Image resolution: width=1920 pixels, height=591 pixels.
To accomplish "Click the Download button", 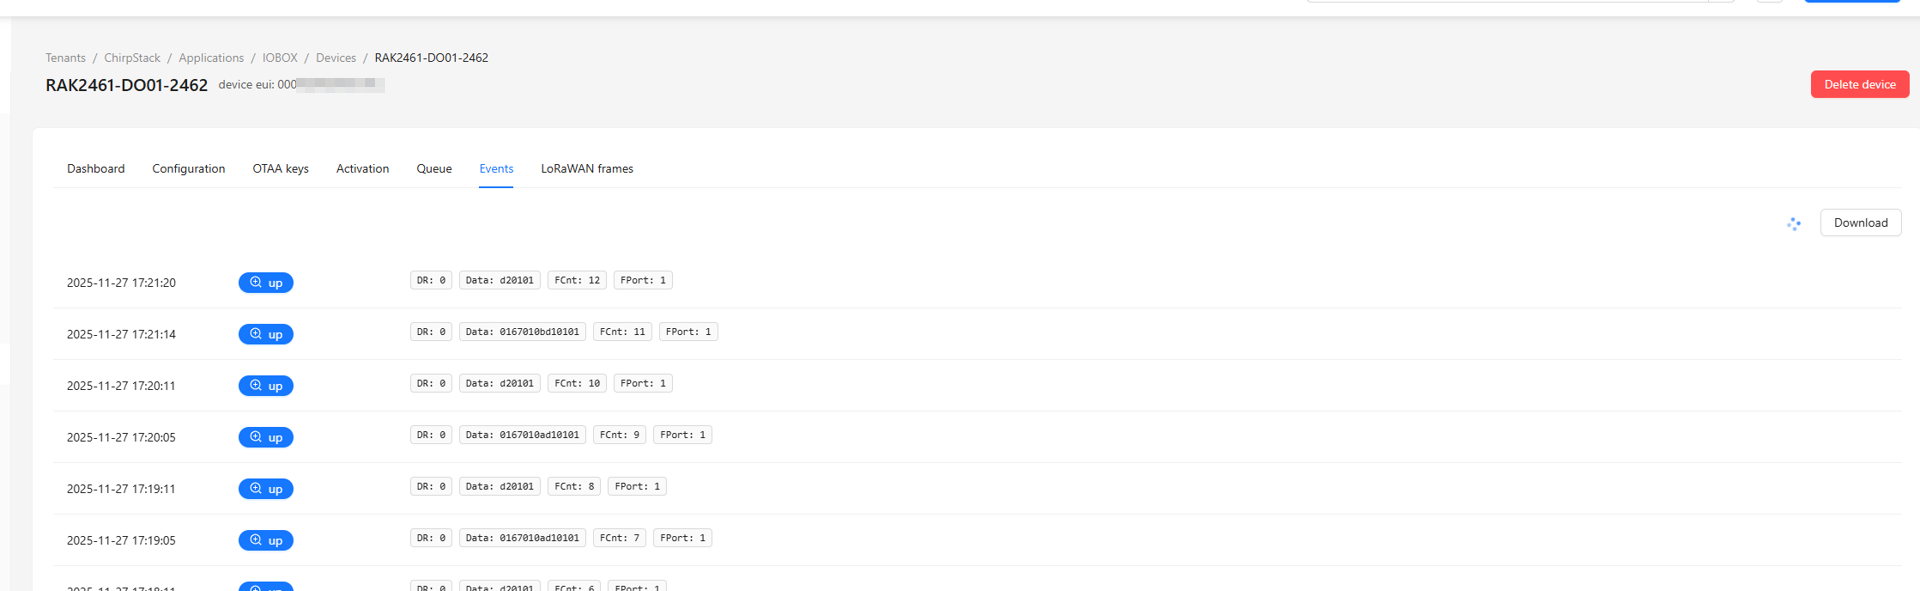I will coord(1860,222).
